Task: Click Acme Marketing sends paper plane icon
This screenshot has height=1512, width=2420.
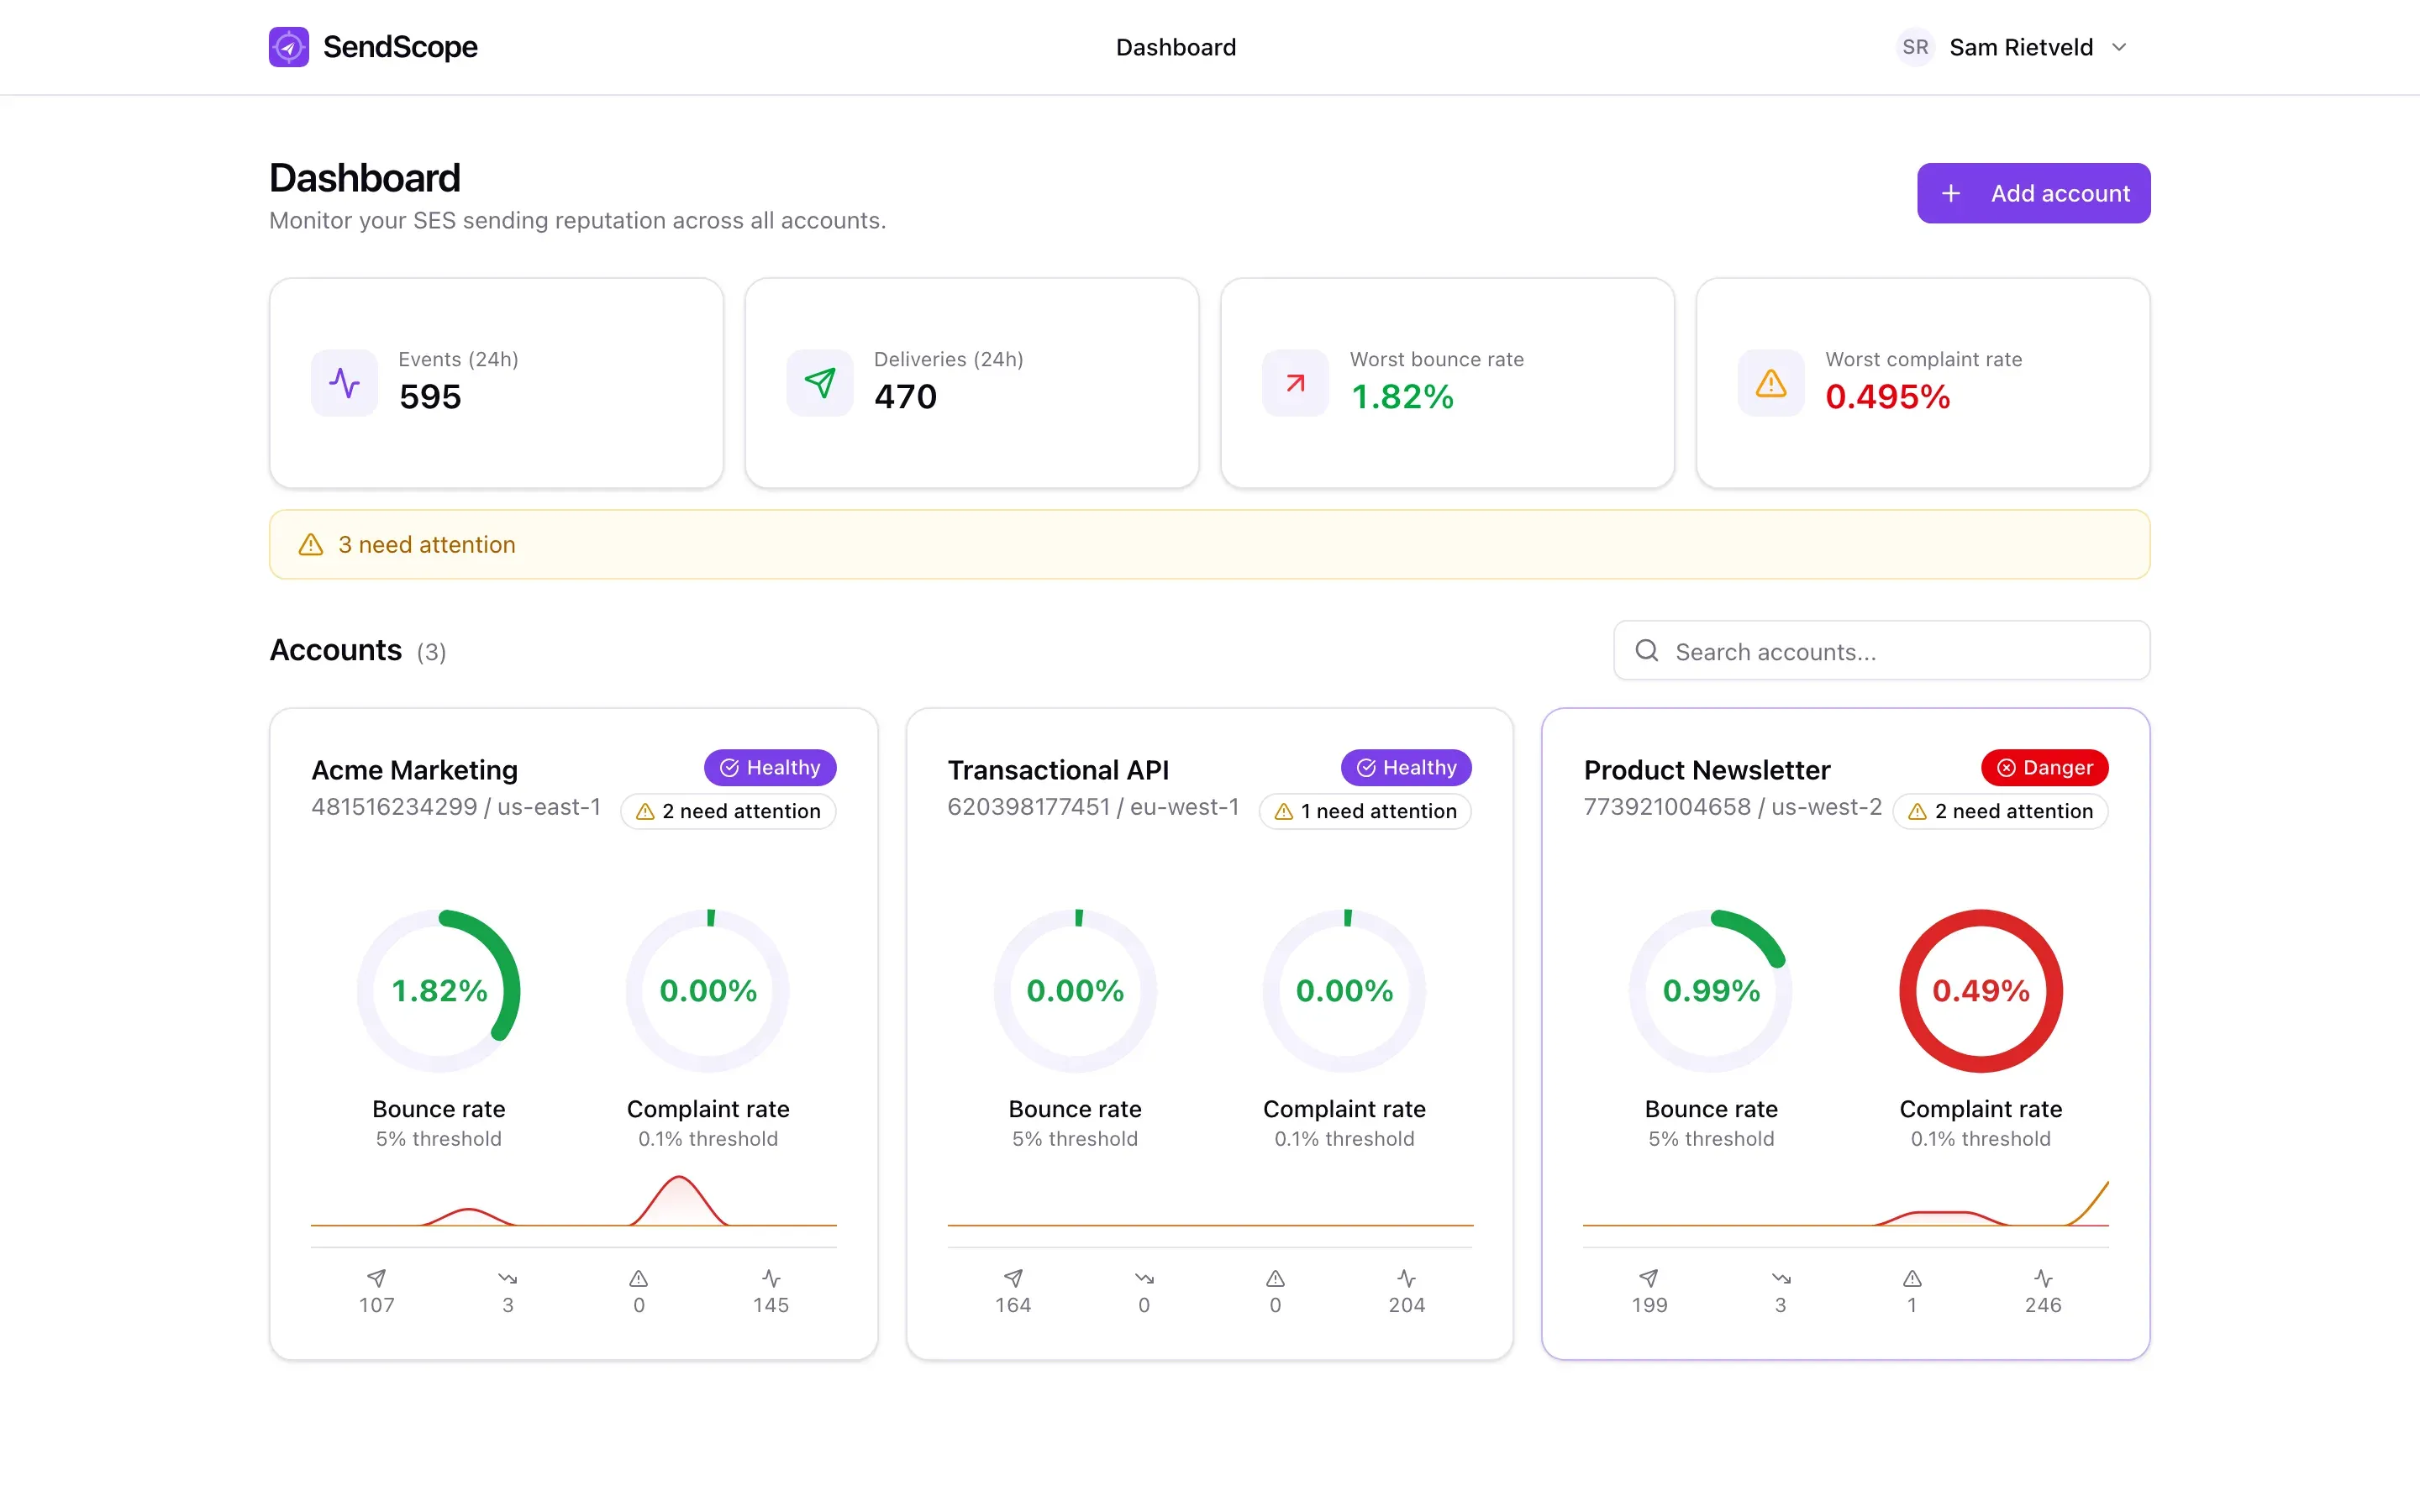Action: pyautogui.click(x=376, y=1278)
